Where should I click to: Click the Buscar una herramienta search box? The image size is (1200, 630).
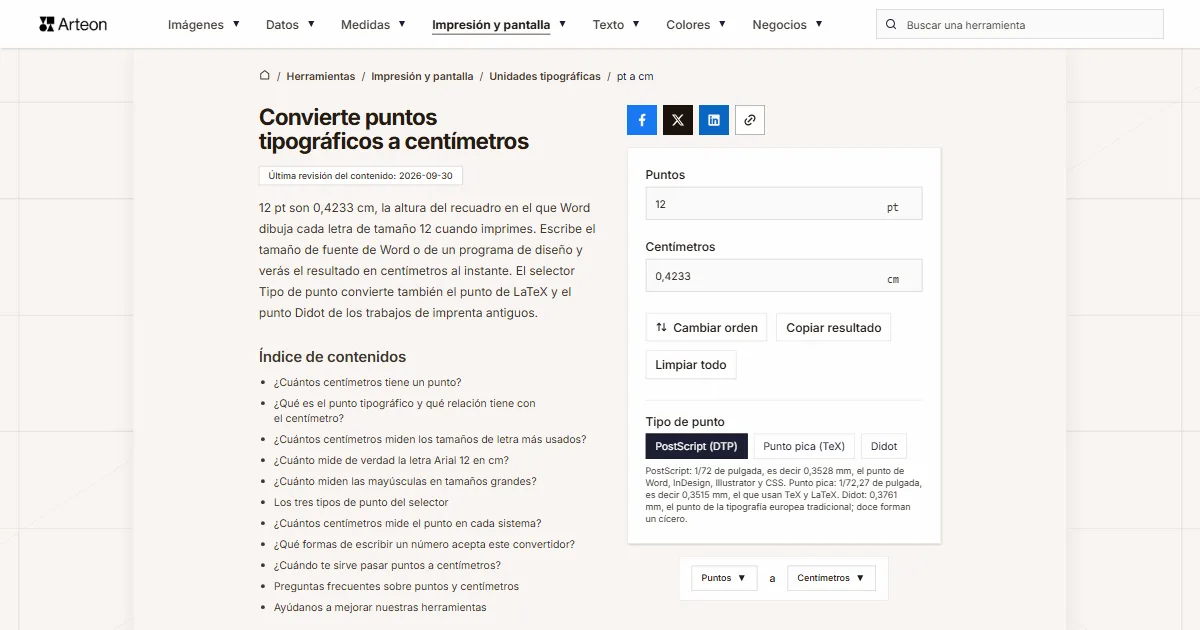tap(1020, 24)
